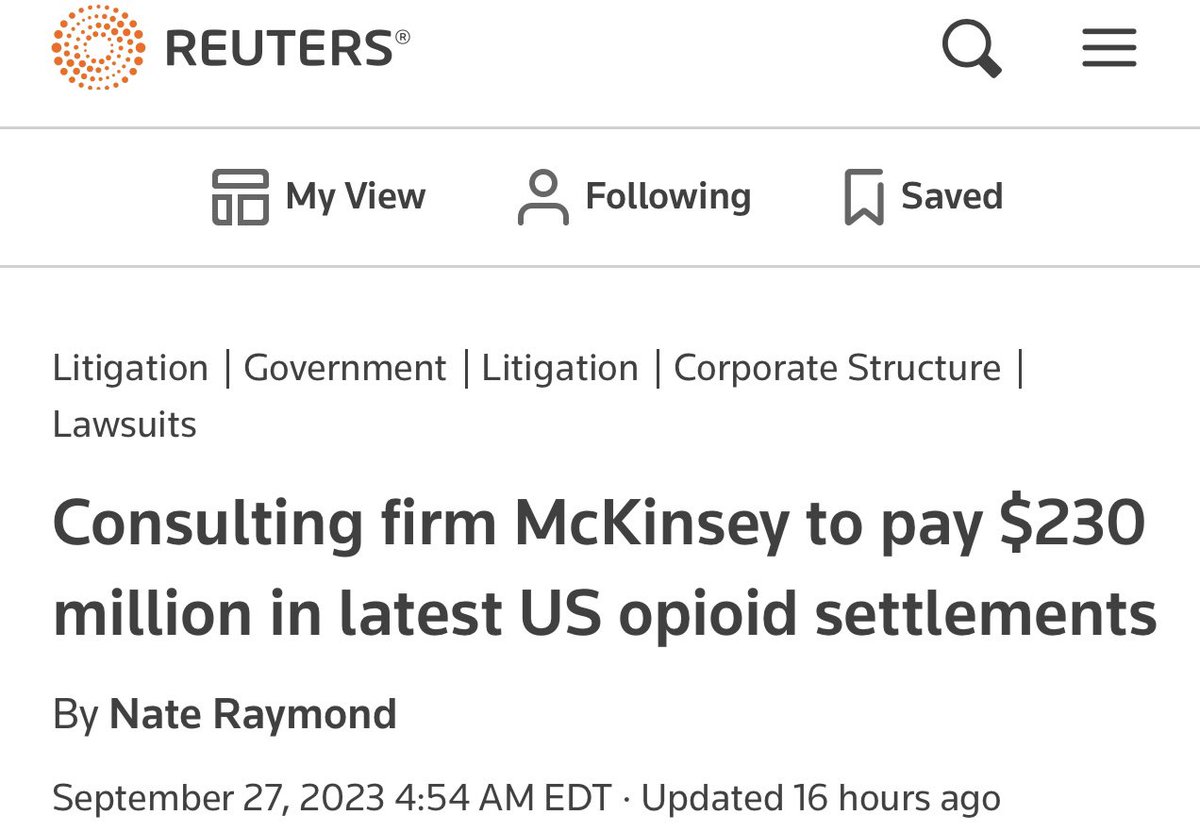Screen dimensions: 1200x832
Task: Open the first Litigation category link
Action: (x=130, y=368)
